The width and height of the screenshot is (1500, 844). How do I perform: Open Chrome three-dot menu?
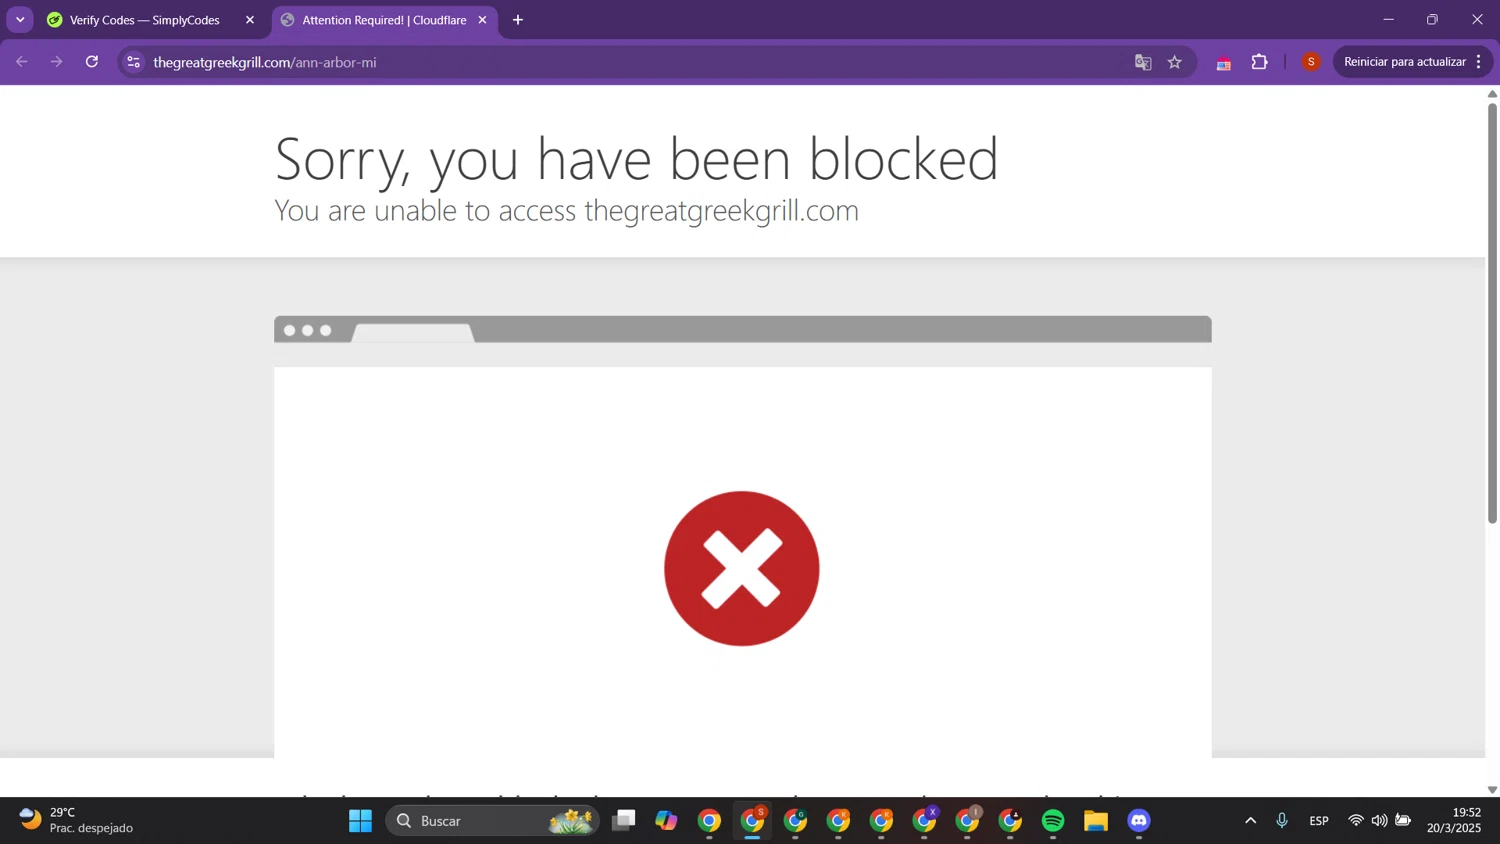(x=1478, y=62)
